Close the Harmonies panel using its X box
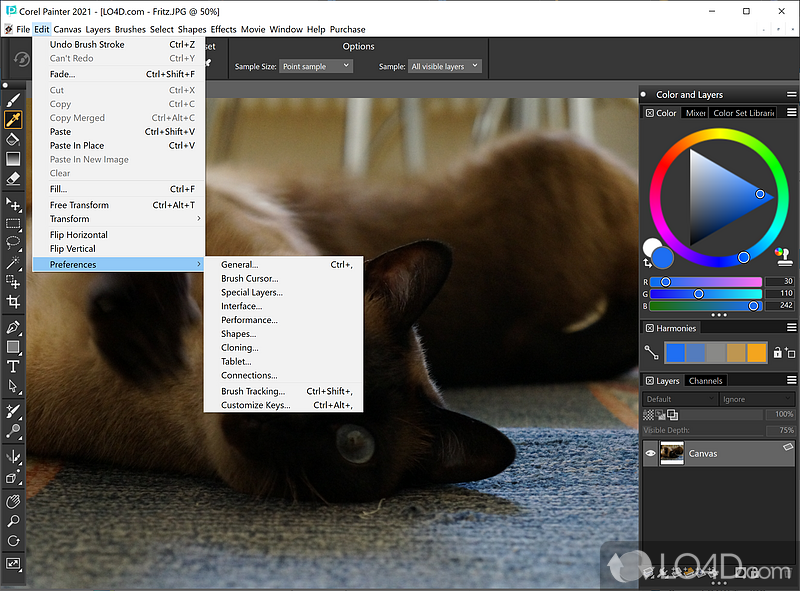The width and height of the screenshot is (800, 591). click(649, 328)
